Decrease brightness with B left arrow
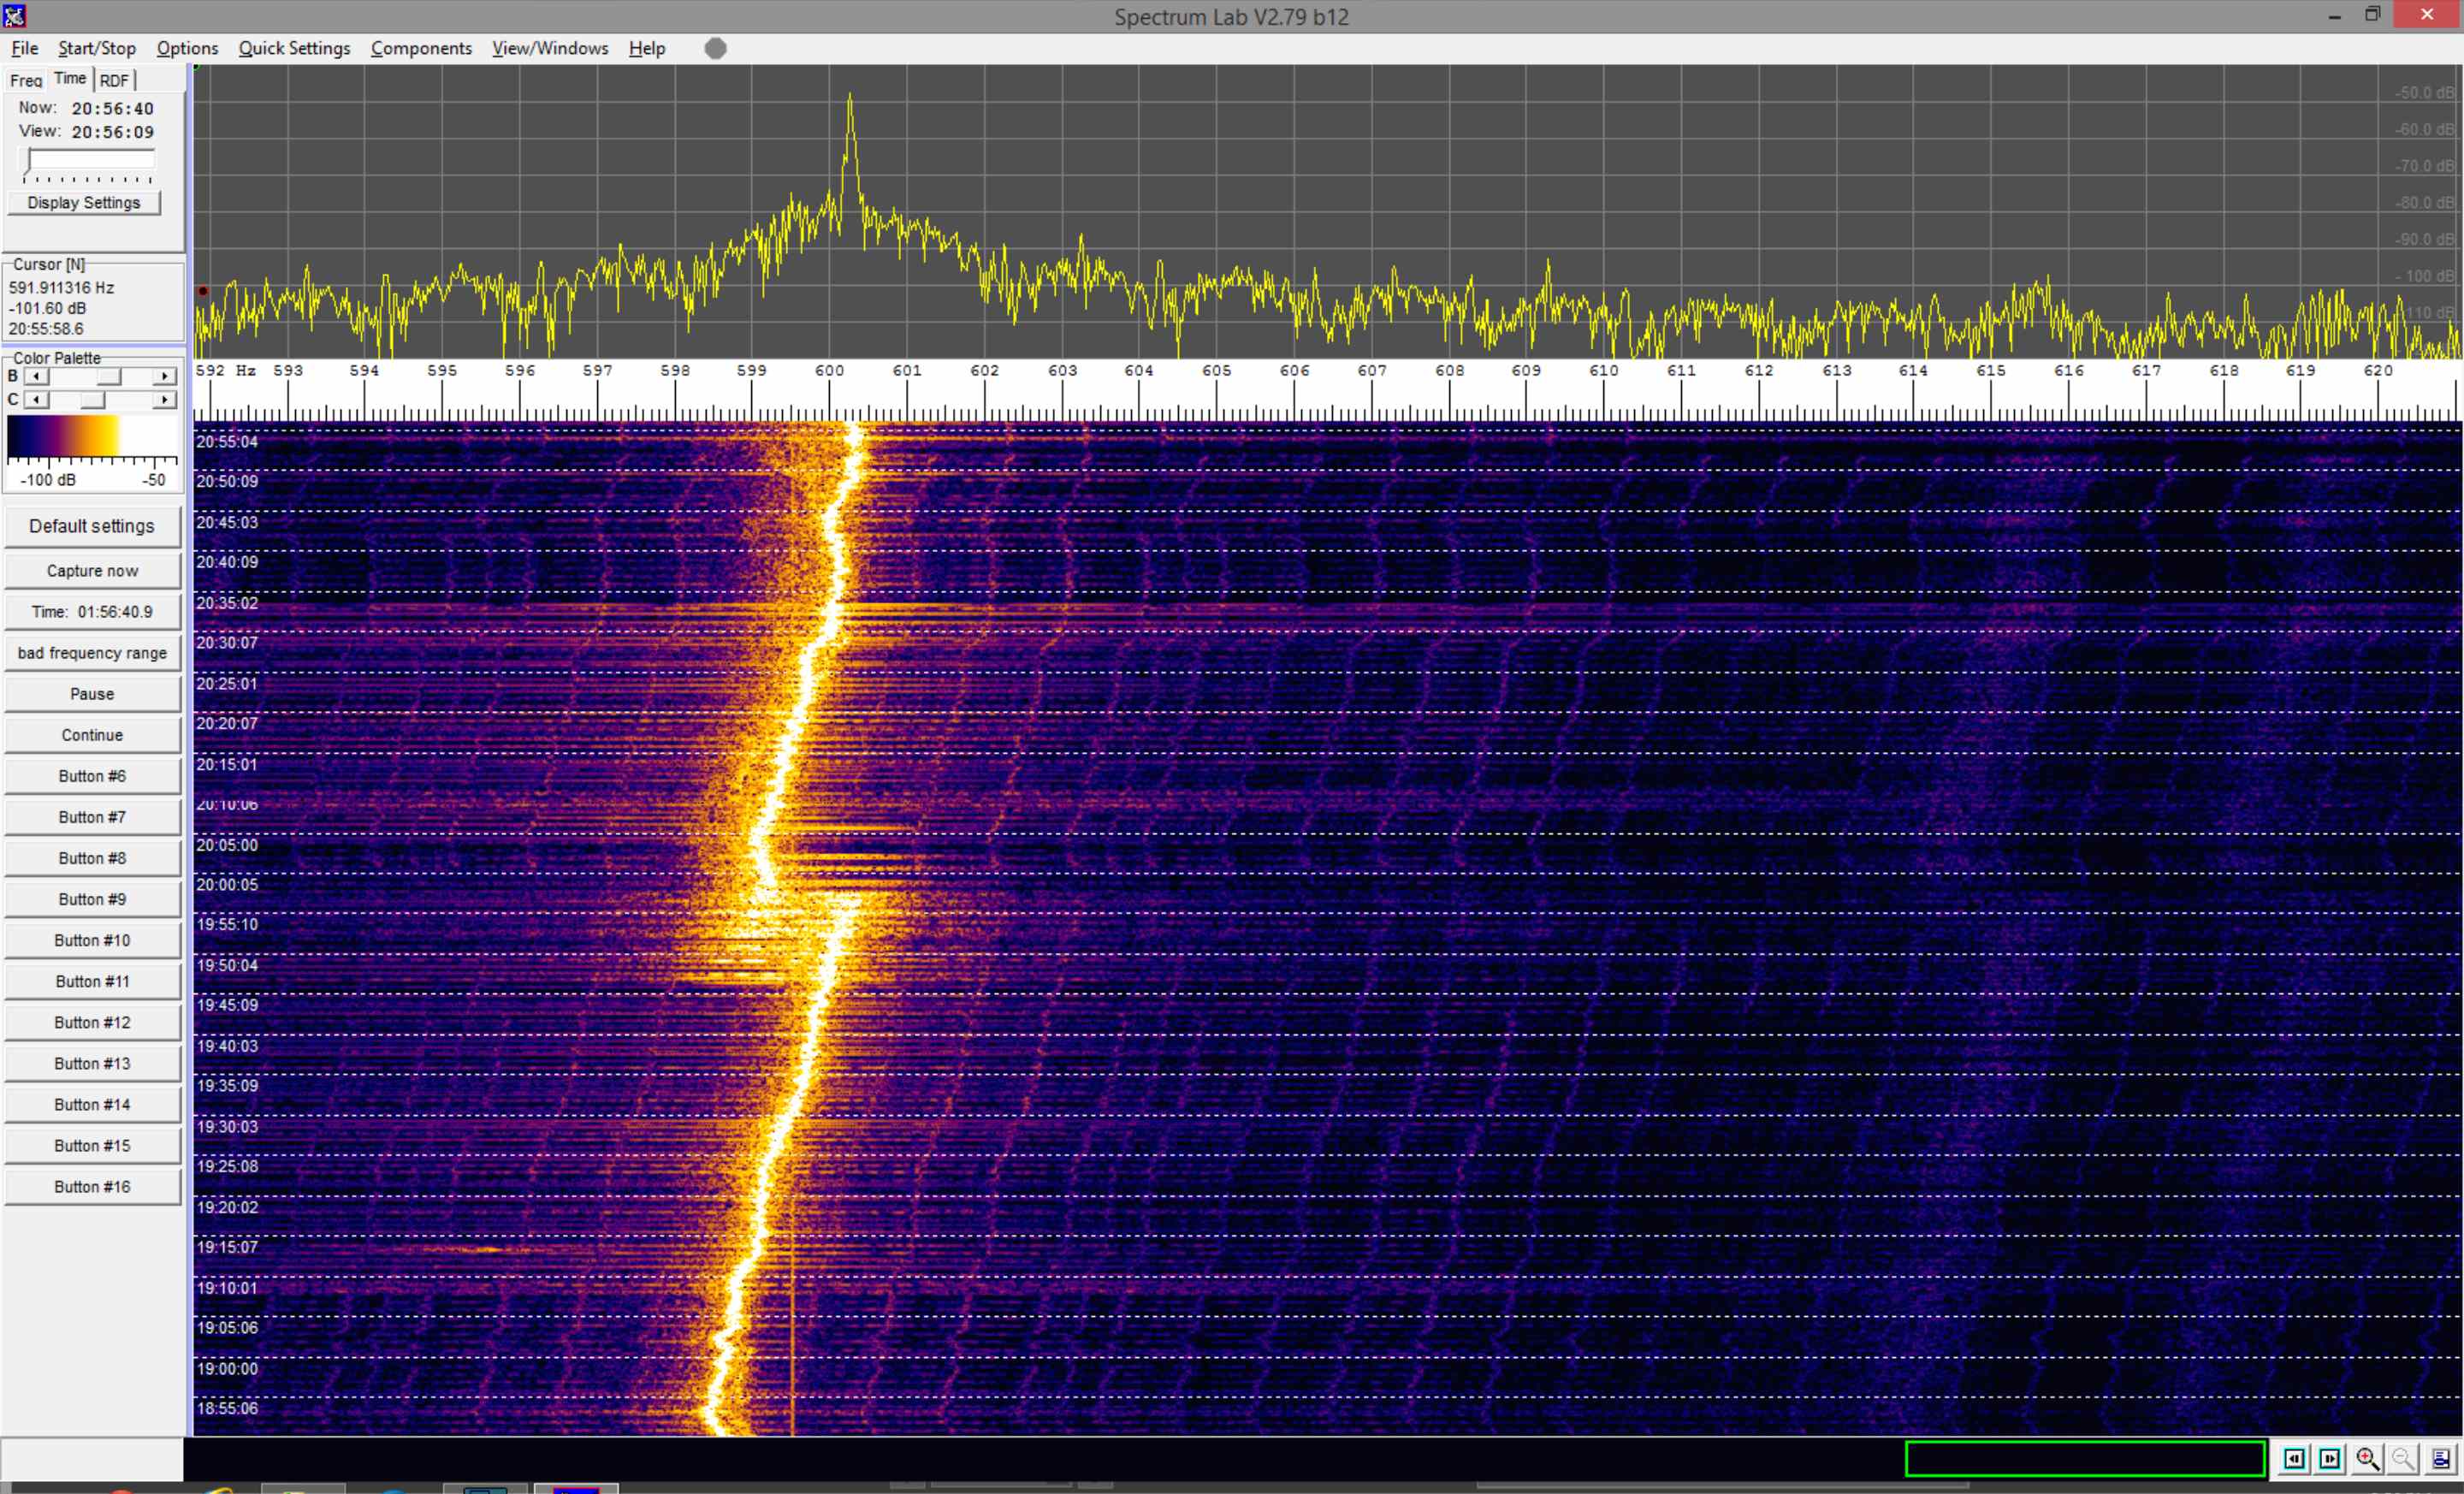The width and height of the screenshot is (2464, 1494). click(x=36, y=377)
